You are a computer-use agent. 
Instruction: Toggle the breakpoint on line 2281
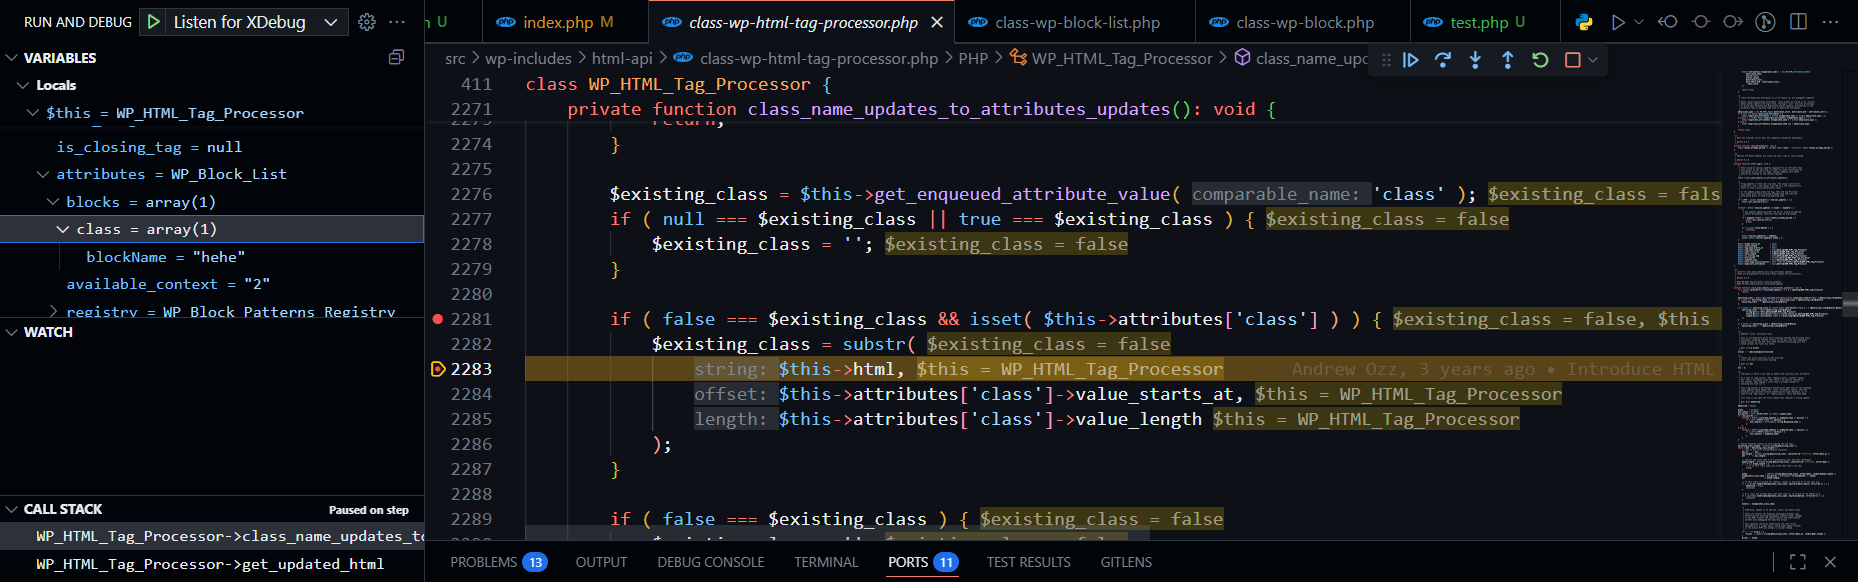437,319
